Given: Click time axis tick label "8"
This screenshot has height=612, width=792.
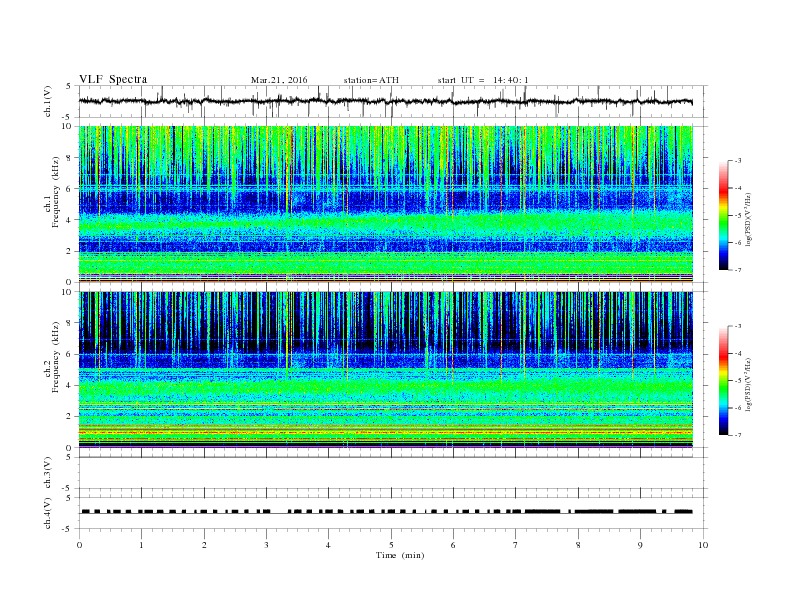Looking at the screenshot, I should (578, 545).
